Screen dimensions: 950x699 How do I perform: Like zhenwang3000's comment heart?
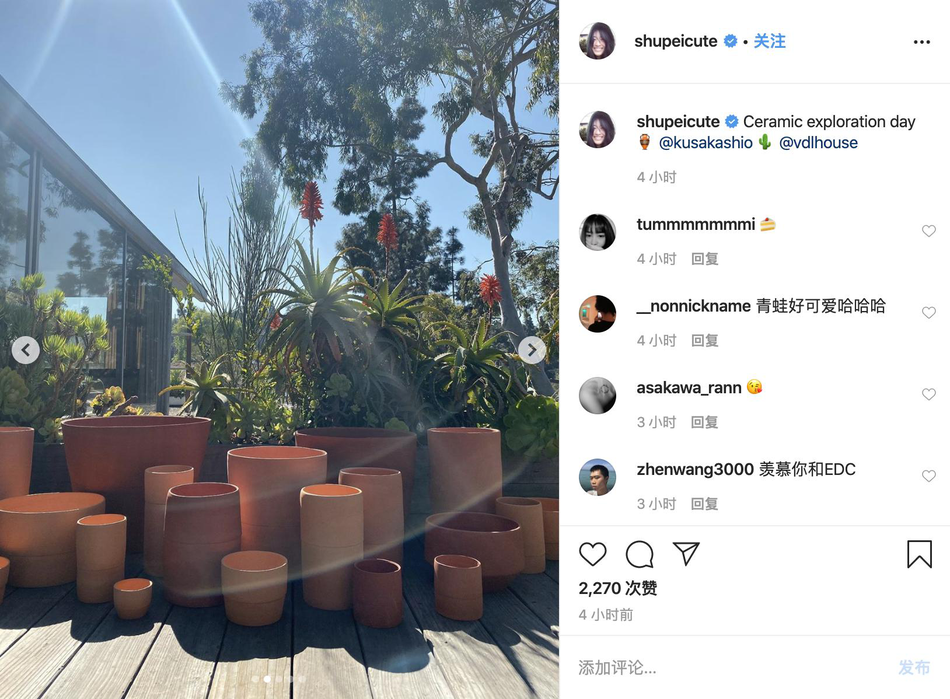coord(929,476)
